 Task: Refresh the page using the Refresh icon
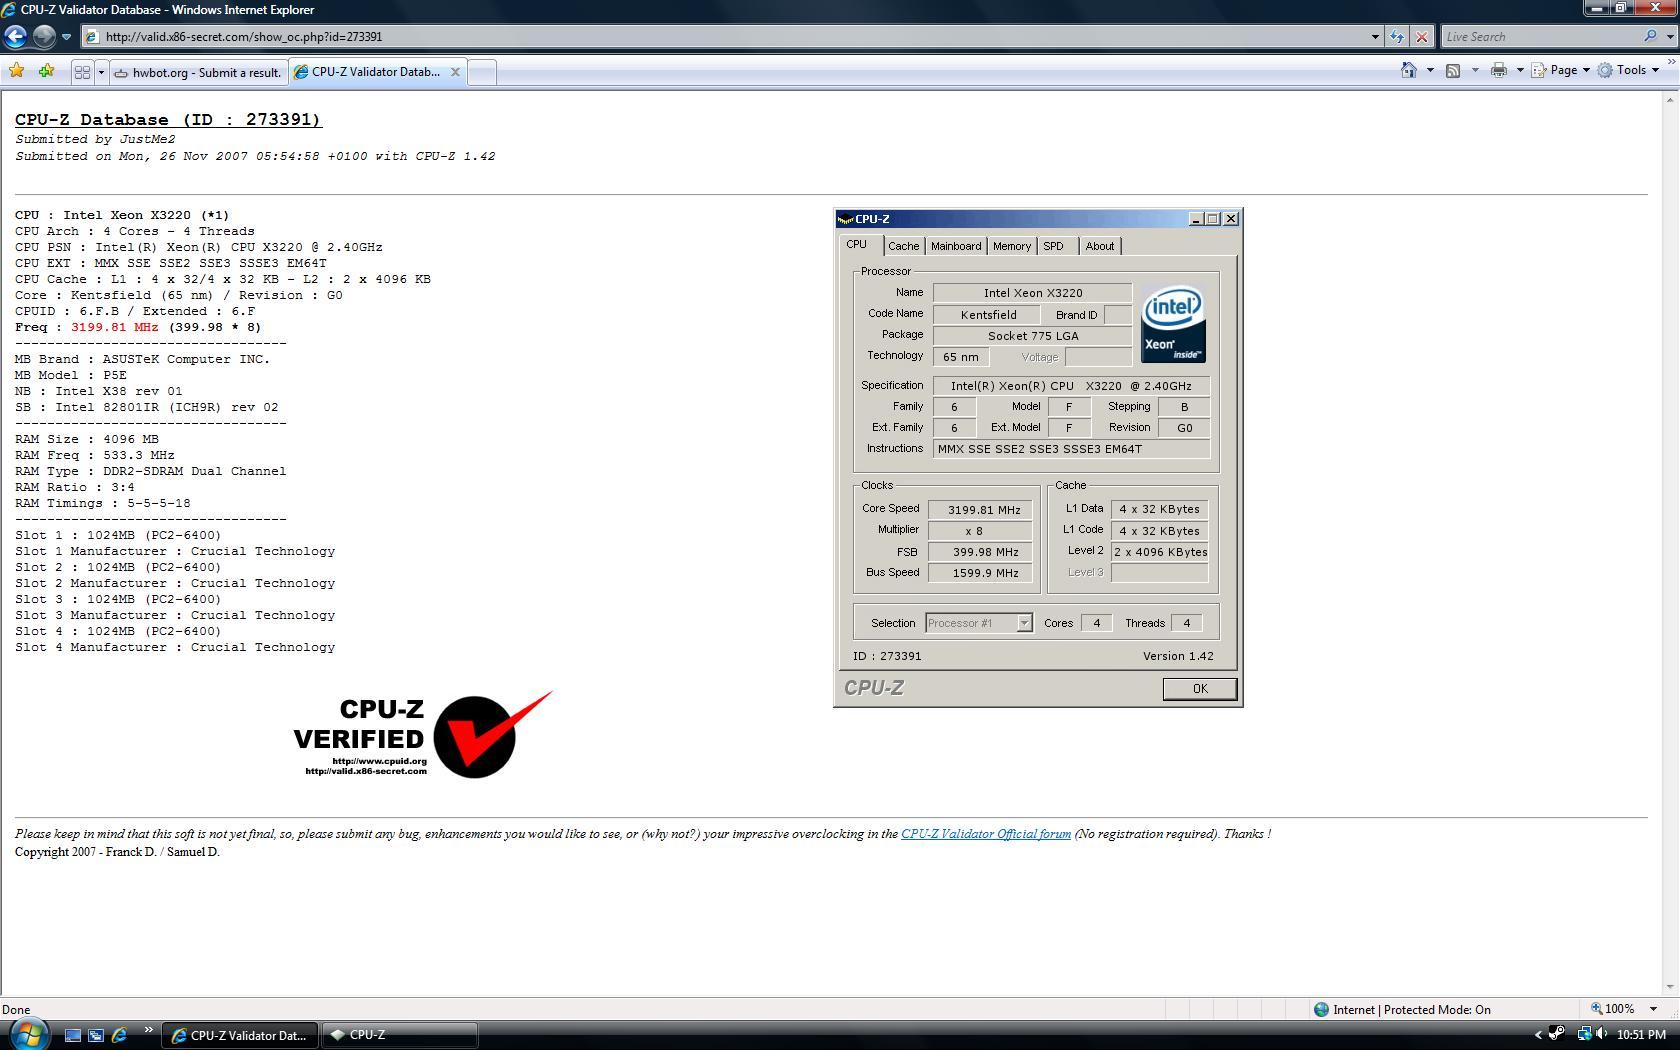[x=1397, y=37]
